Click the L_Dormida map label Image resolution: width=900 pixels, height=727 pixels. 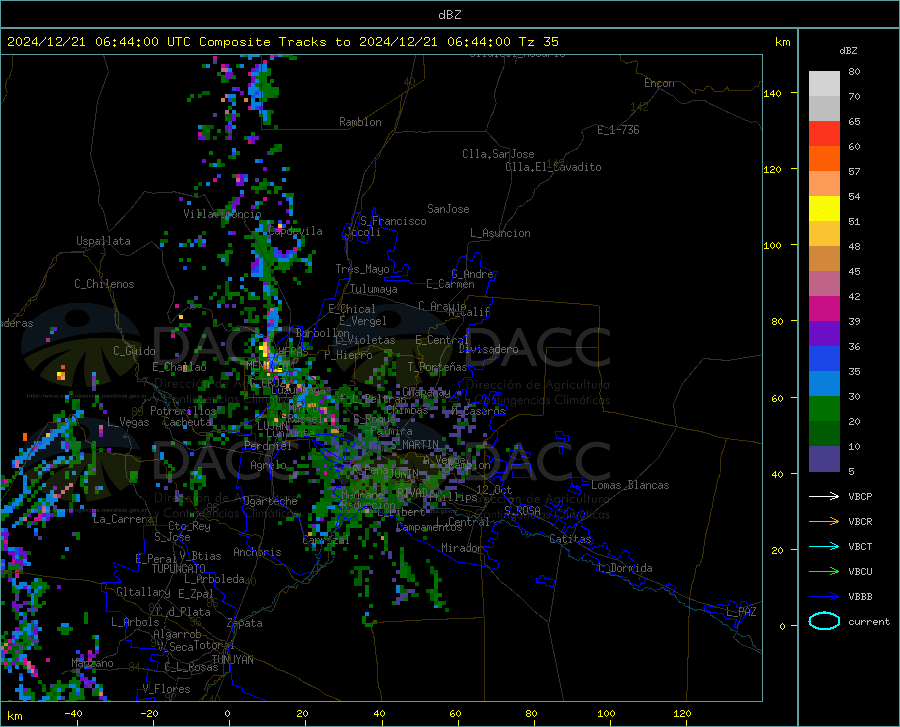[625, 568]
